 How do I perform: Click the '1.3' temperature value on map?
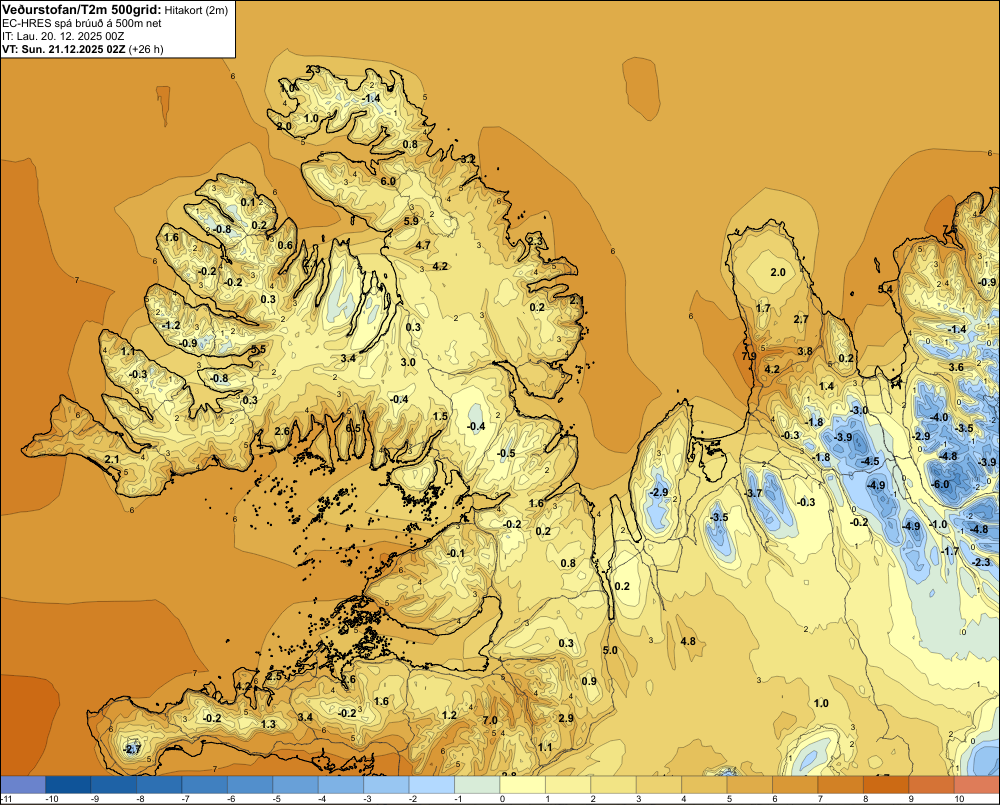[268, 724]
